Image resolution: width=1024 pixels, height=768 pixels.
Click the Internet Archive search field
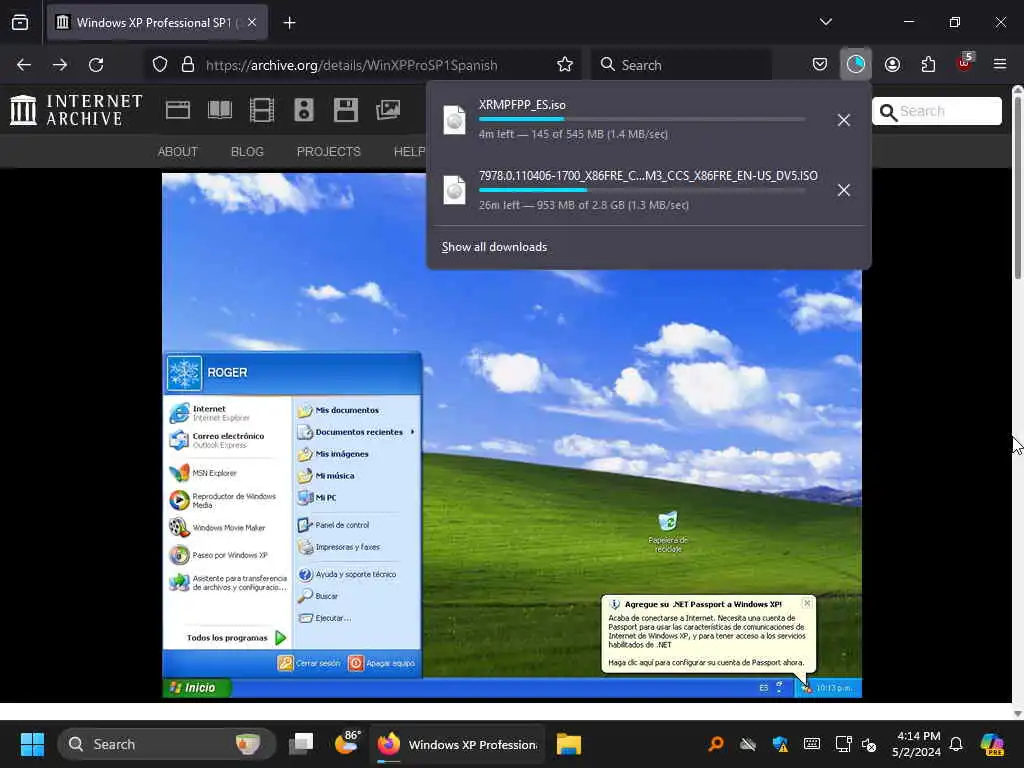point(936,111)
